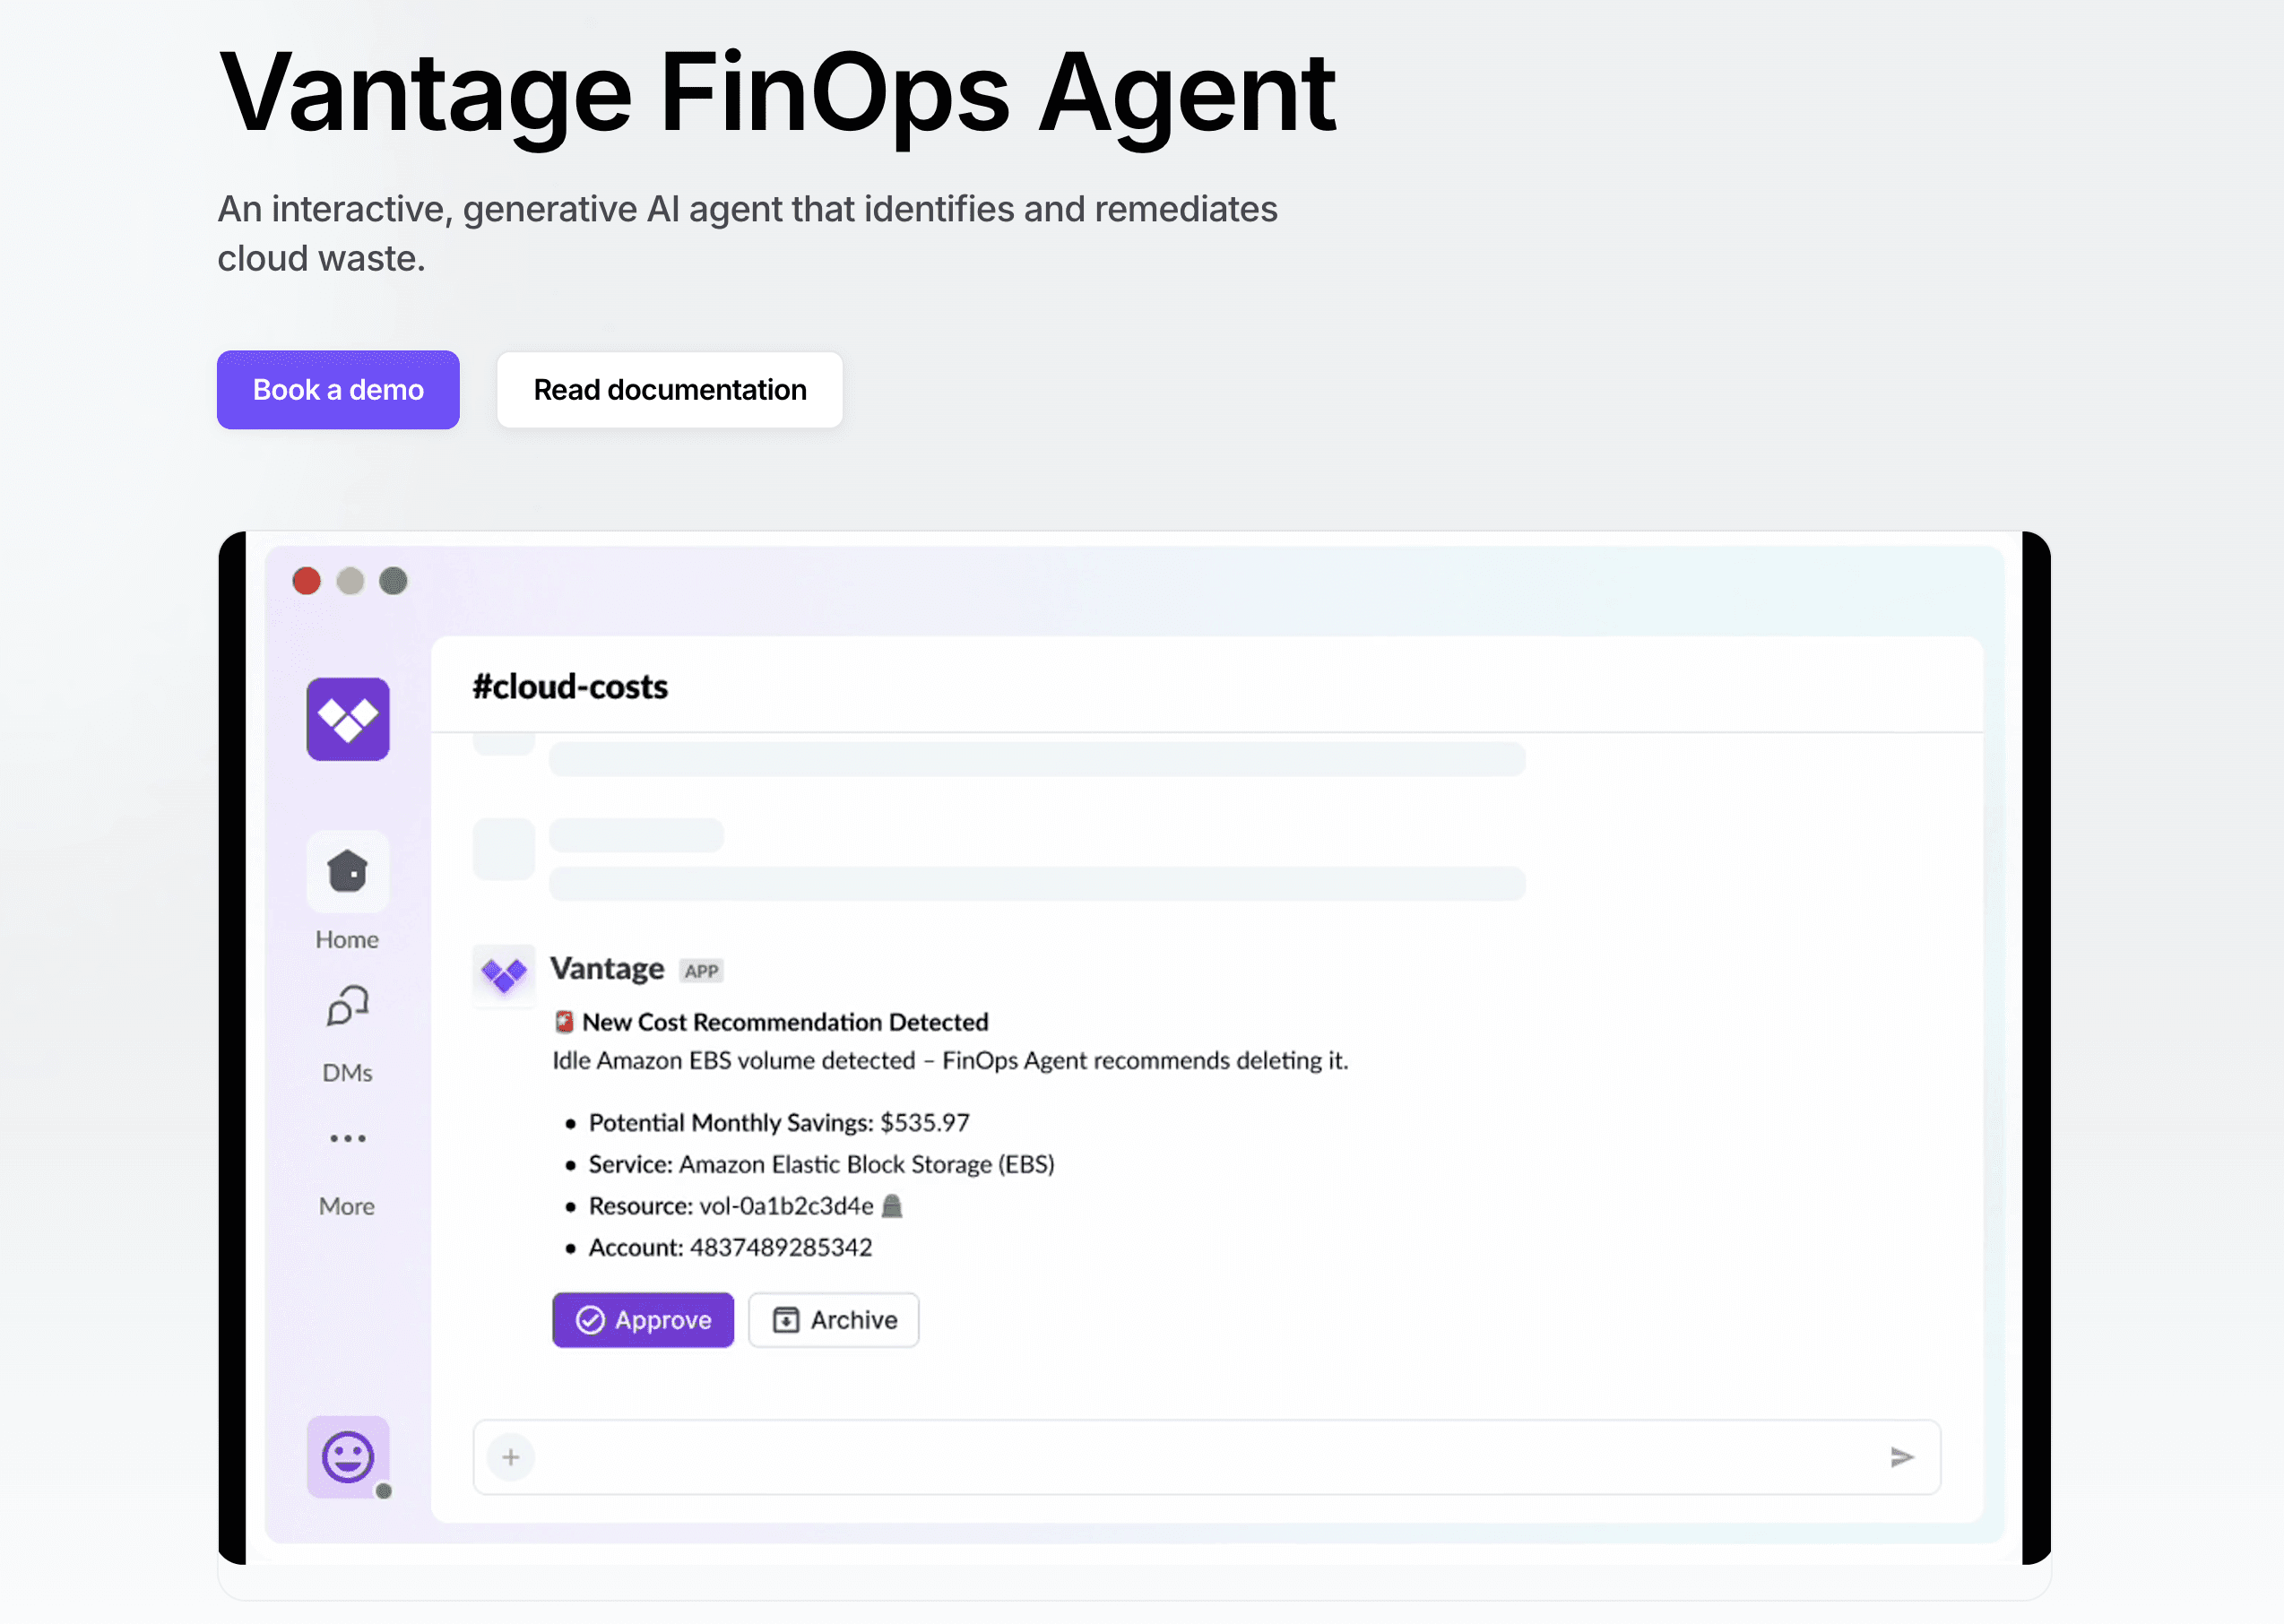
Task: Archive the cost recommendation
Action: coord(833,1320)
